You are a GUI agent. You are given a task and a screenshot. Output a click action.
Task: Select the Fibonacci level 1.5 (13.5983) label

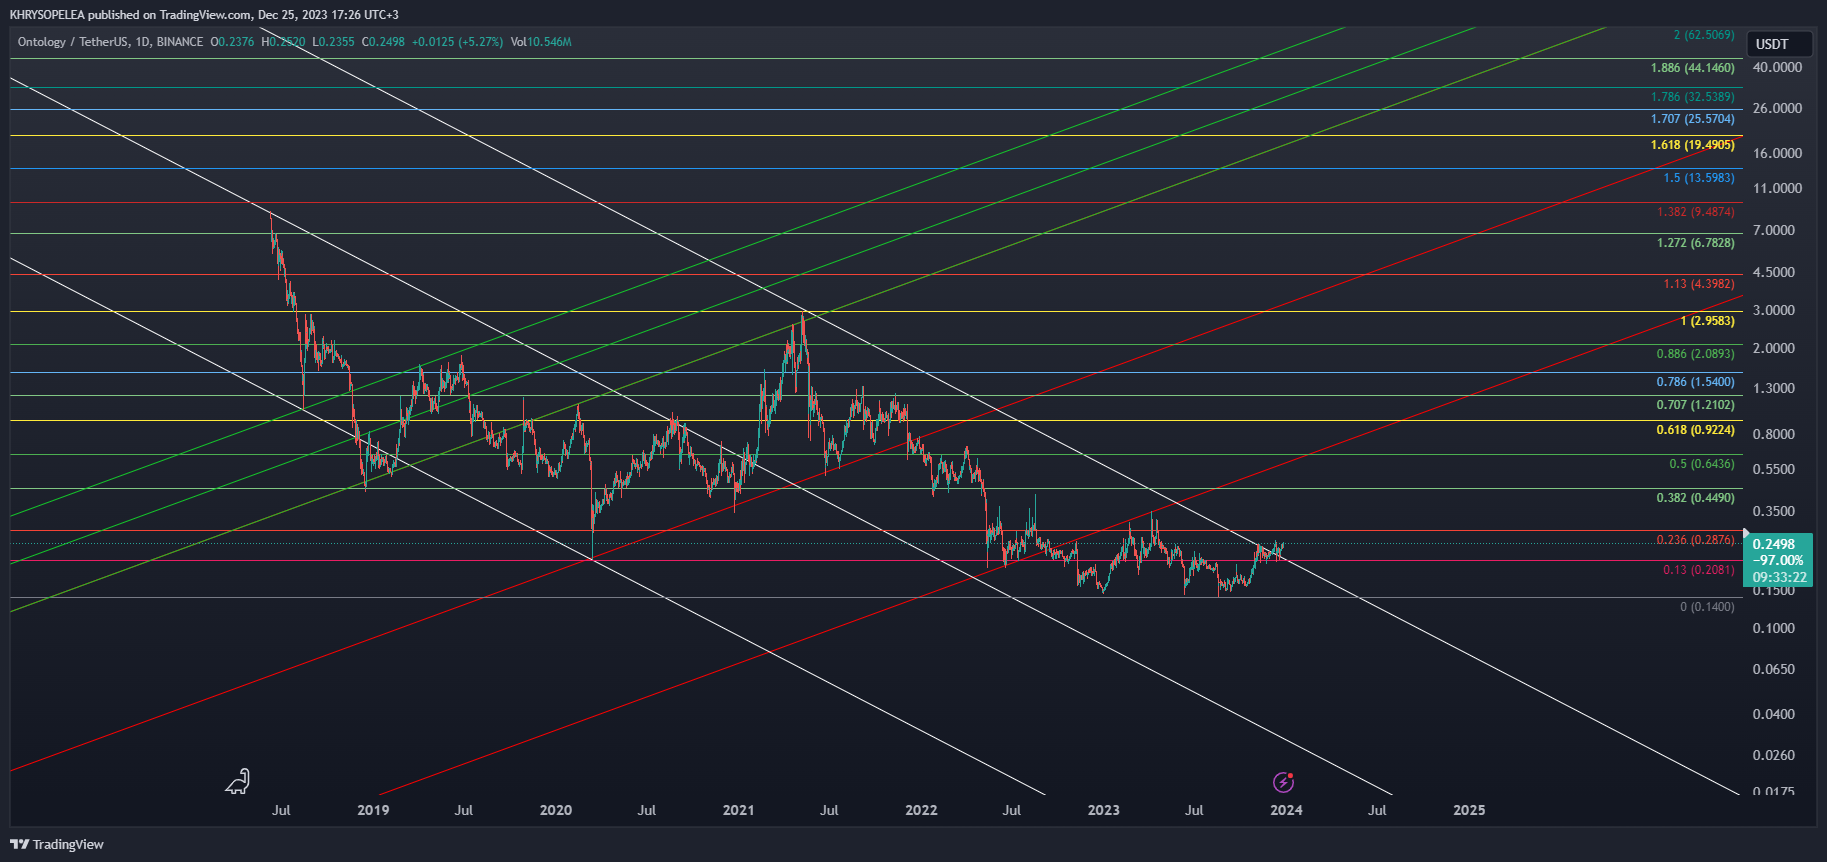pos(1699,178)
